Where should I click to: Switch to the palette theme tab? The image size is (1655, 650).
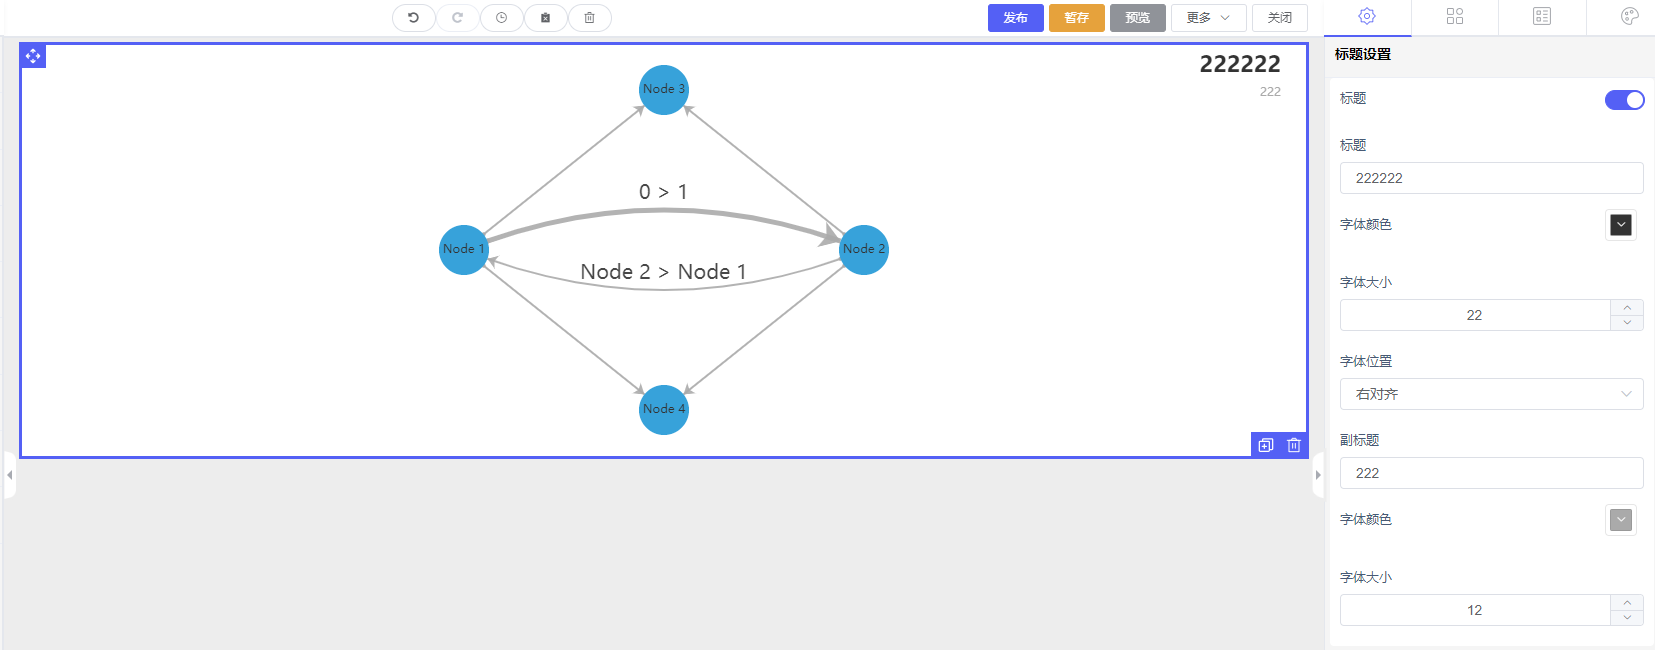click(x=1629, y=16)
